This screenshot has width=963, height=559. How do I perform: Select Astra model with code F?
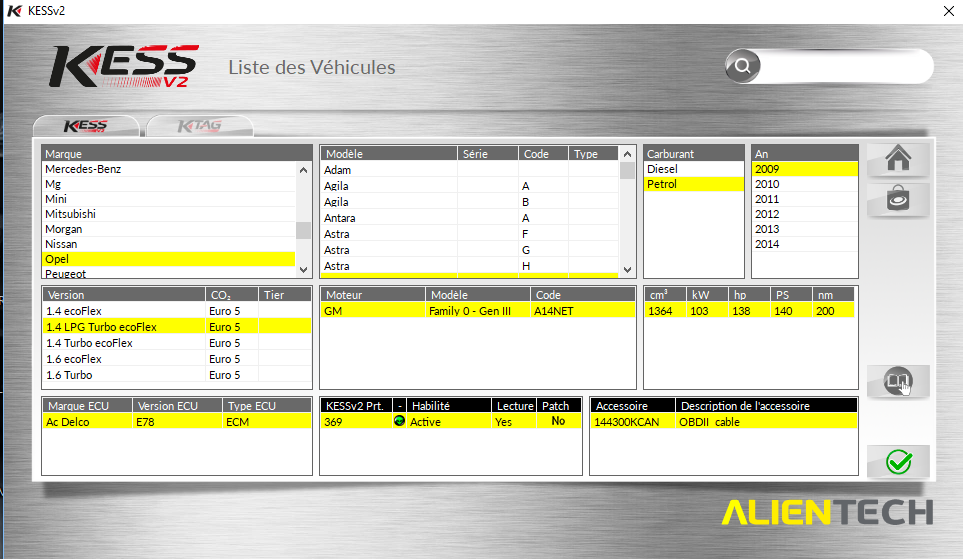[x=469, y=234]
